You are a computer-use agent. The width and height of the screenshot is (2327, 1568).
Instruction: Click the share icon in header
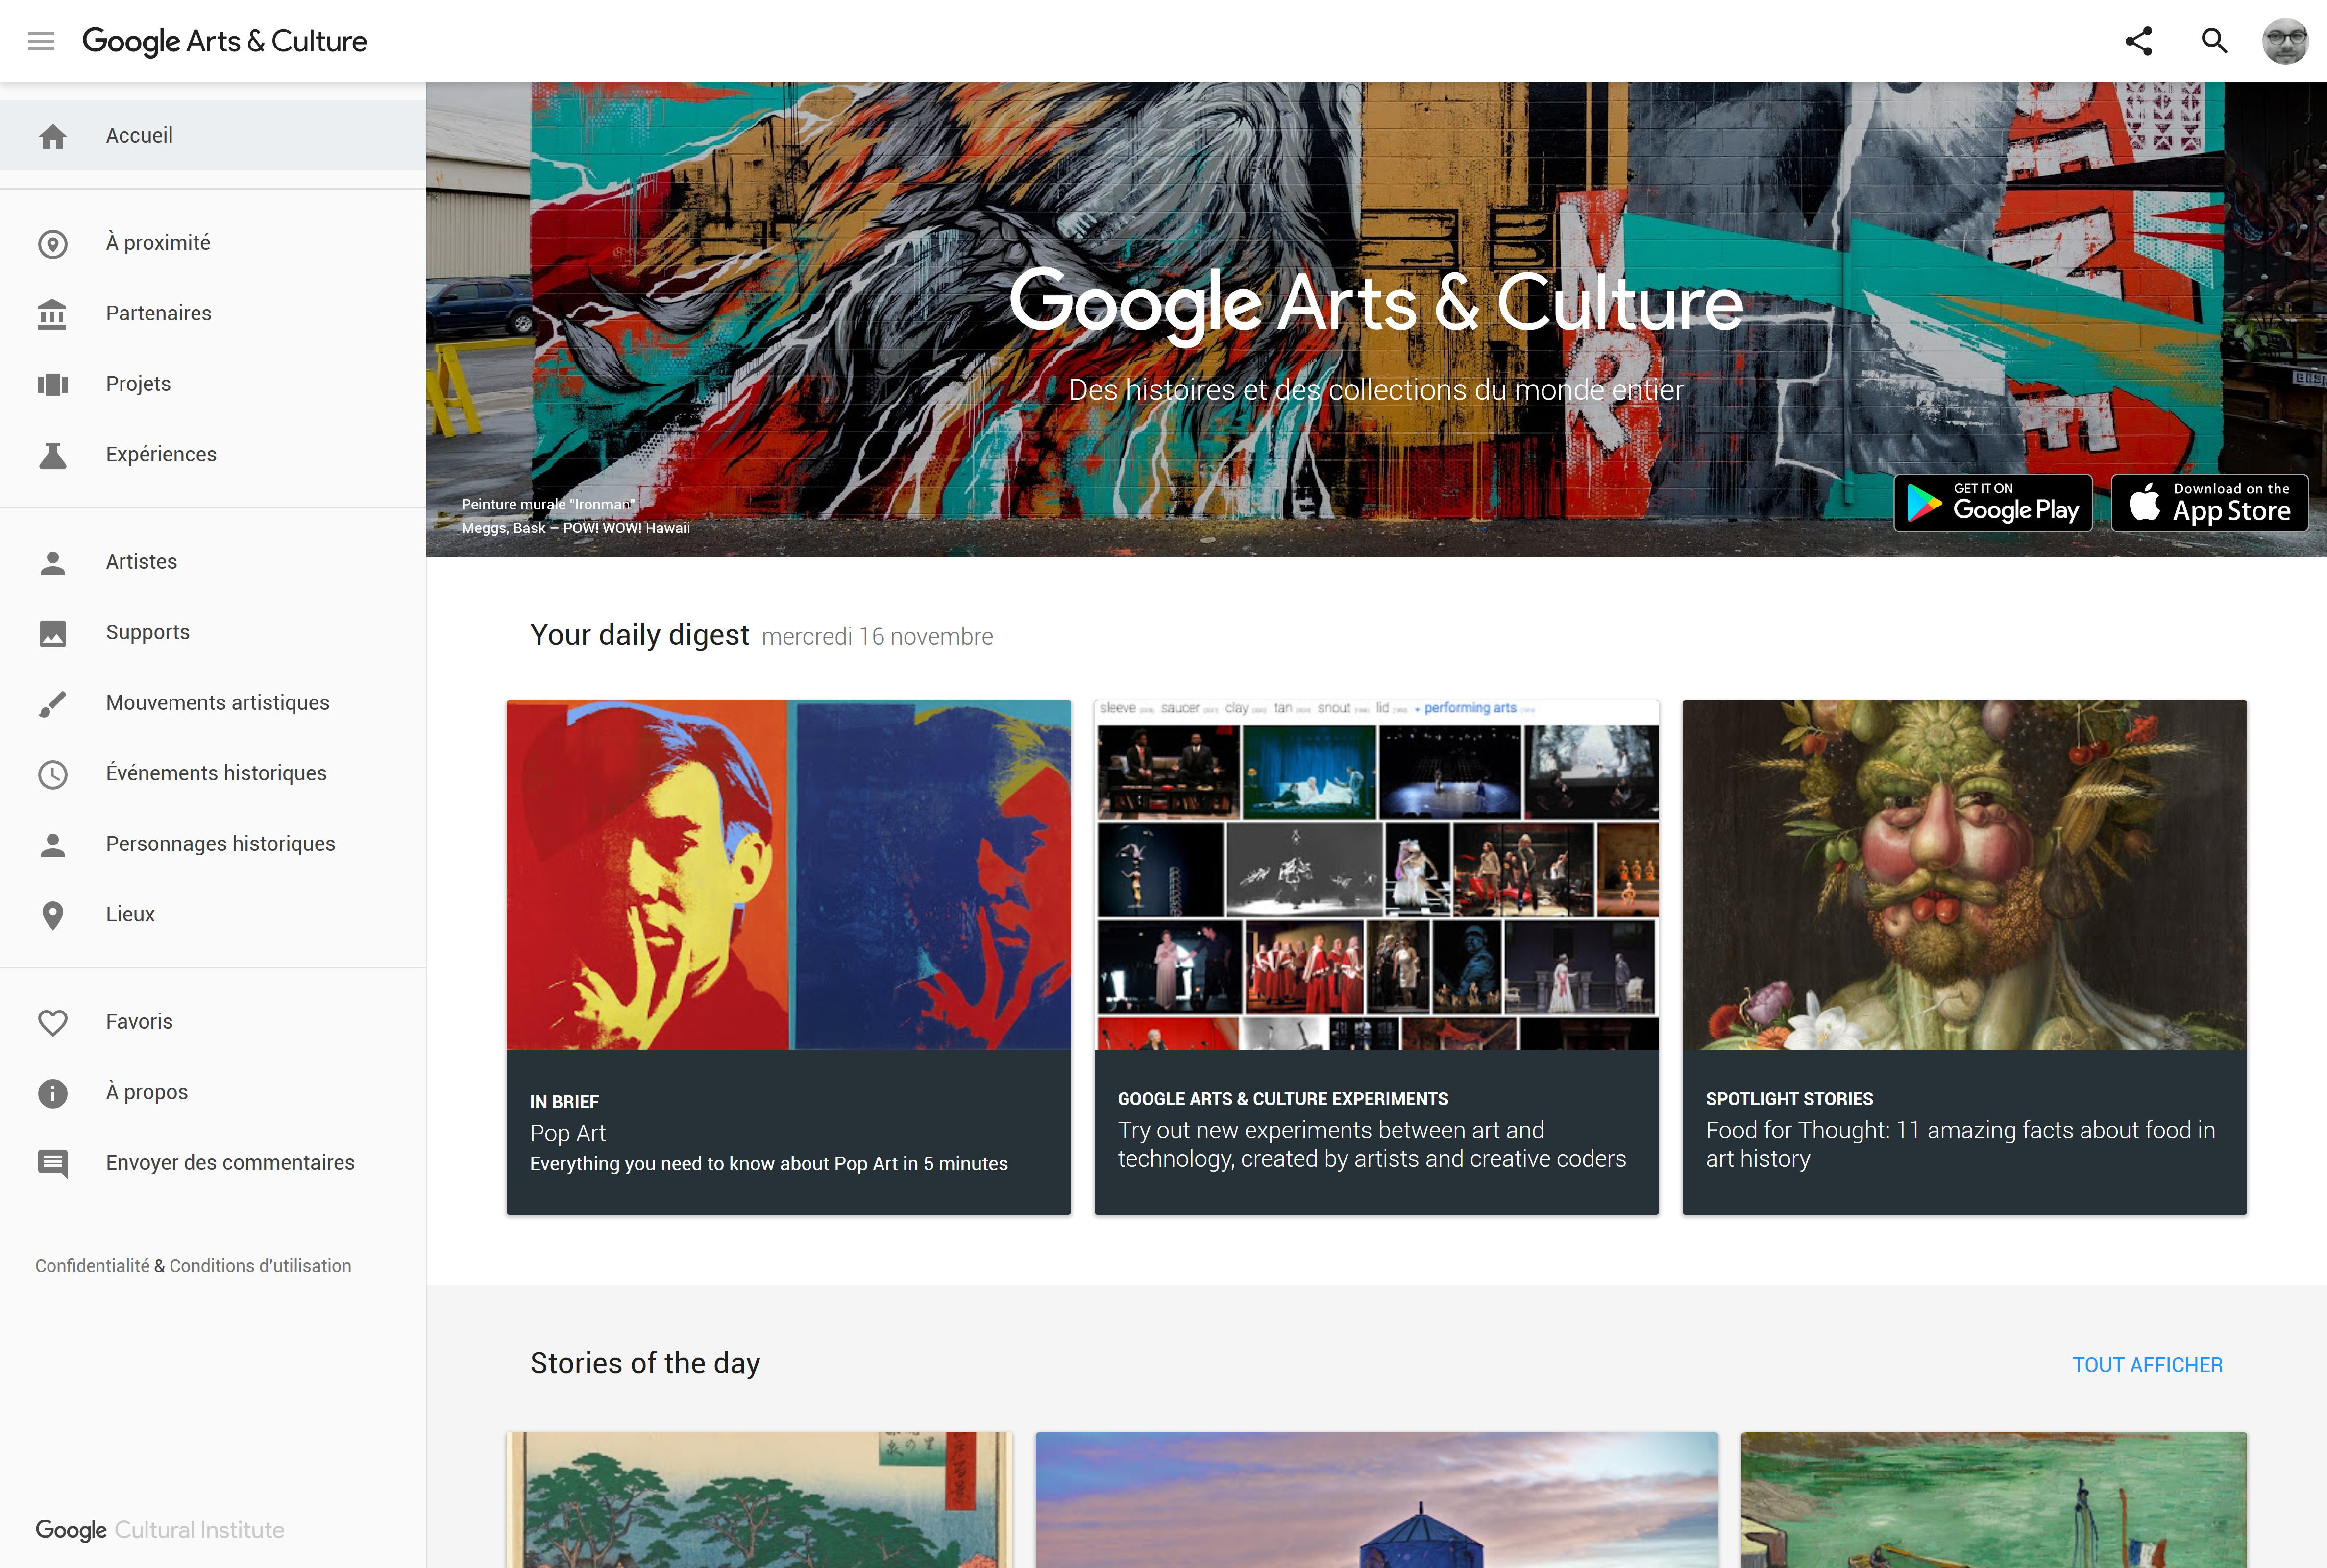[2138, 41]
